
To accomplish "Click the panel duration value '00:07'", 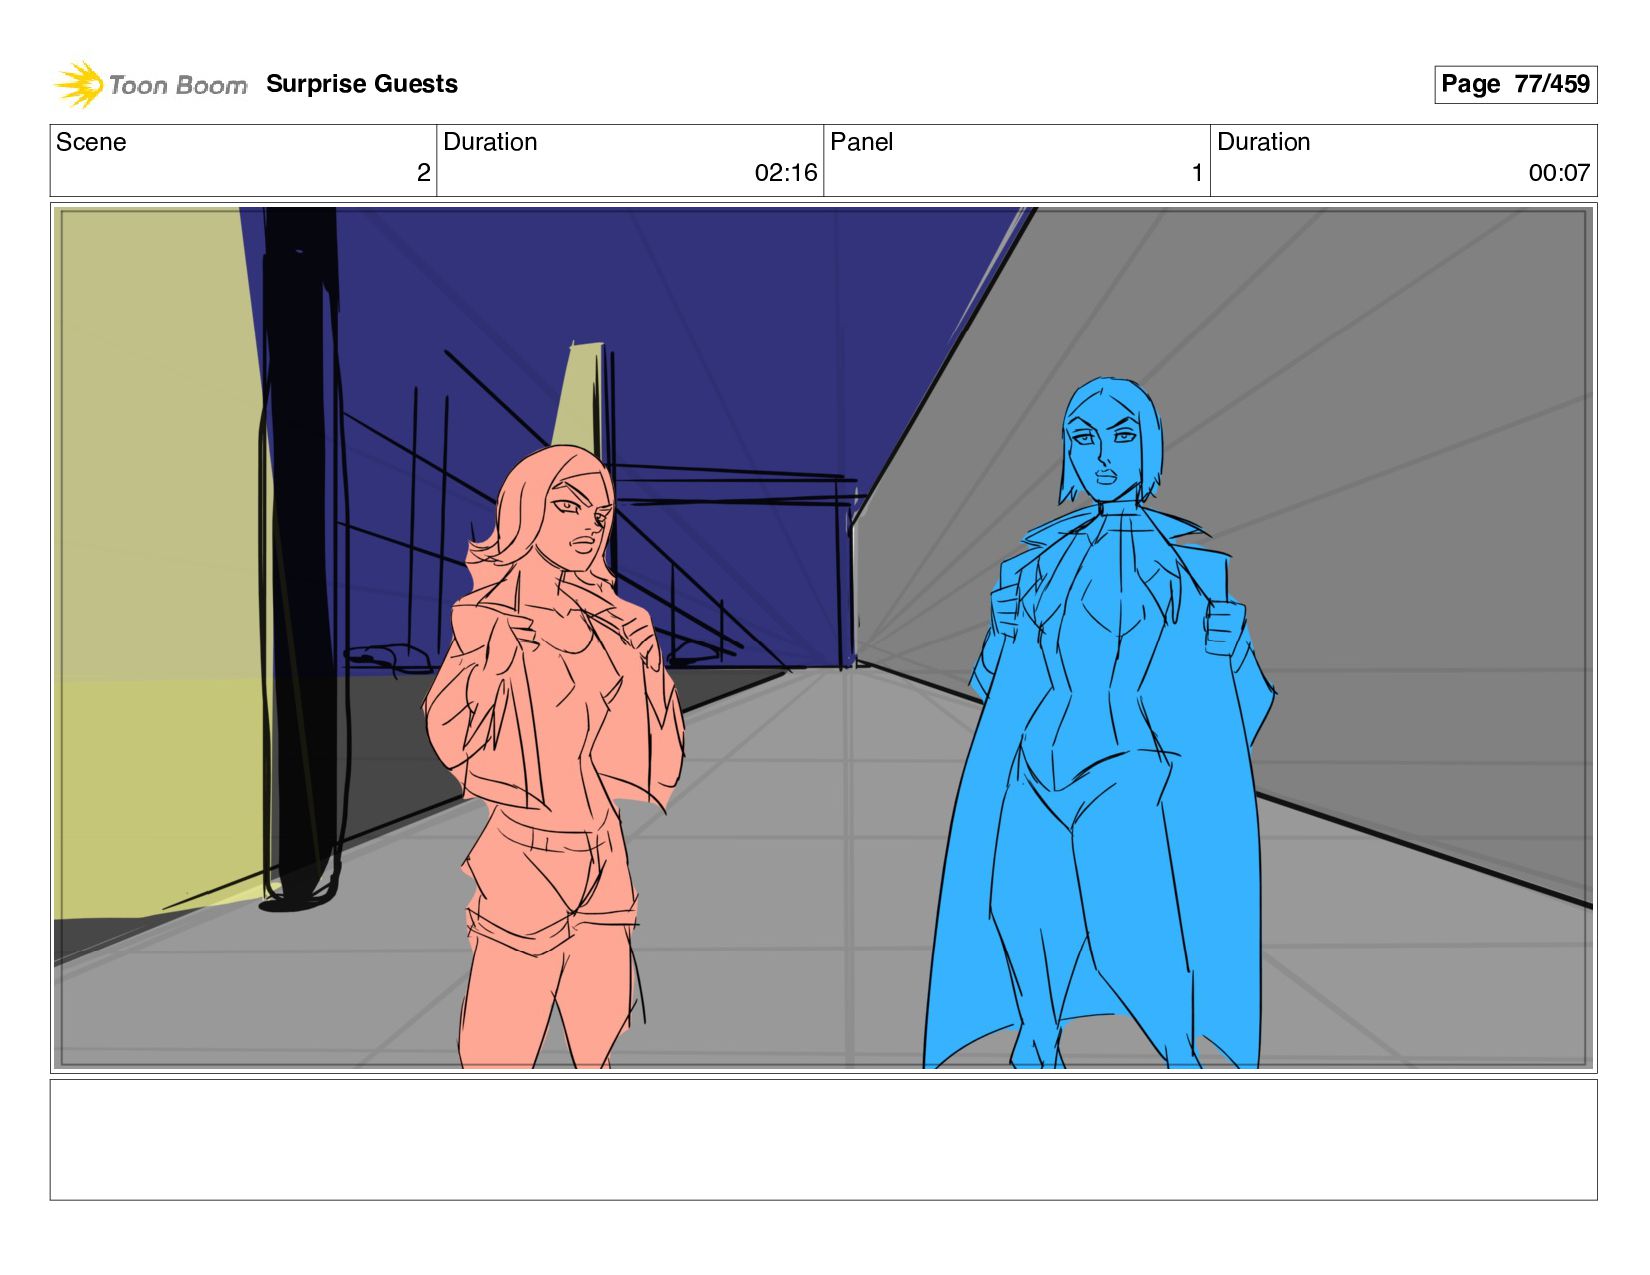I will click(x=1559, y=173).
